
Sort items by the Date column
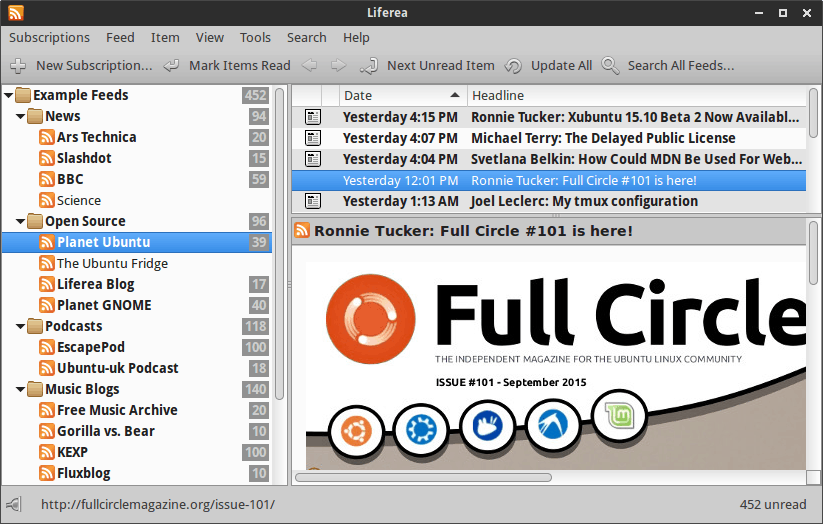pyautogui.click(x=403, y=96)
